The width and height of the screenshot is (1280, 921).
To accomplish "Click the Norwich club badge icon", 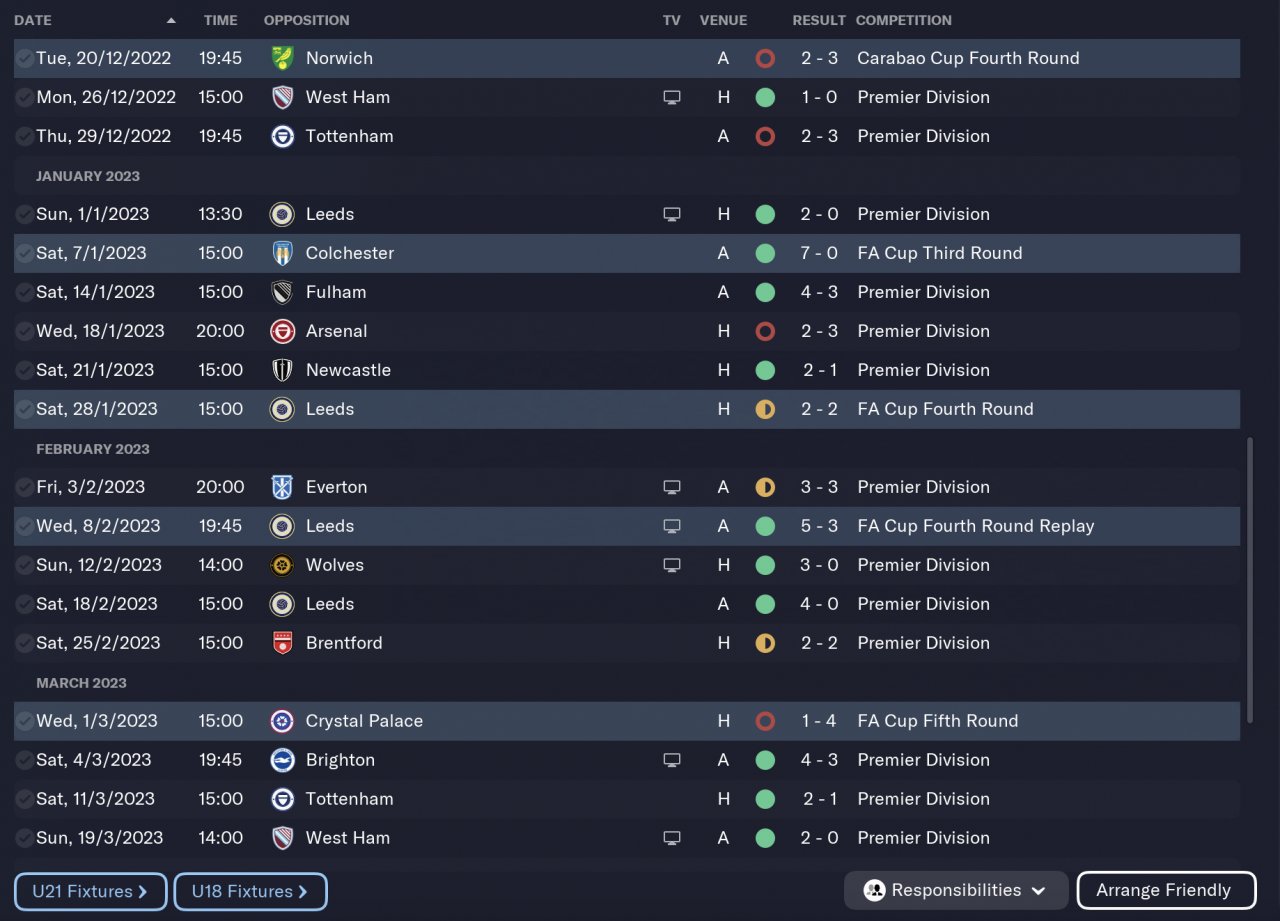I will pyautogui.click(x=282, y=58).
